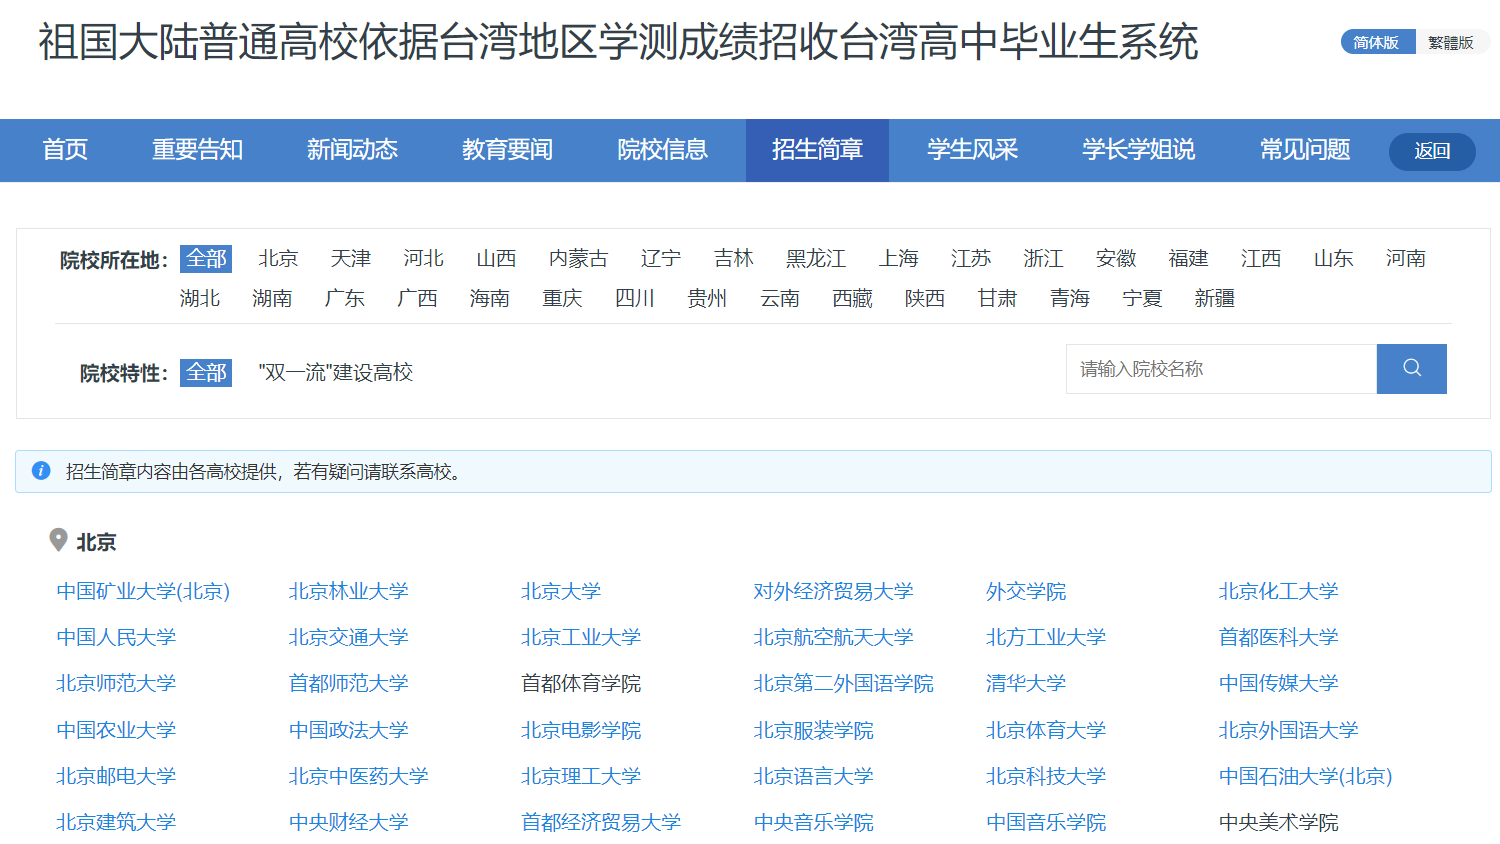Open 中央美术学院 entry

[x=1278, y=823]
